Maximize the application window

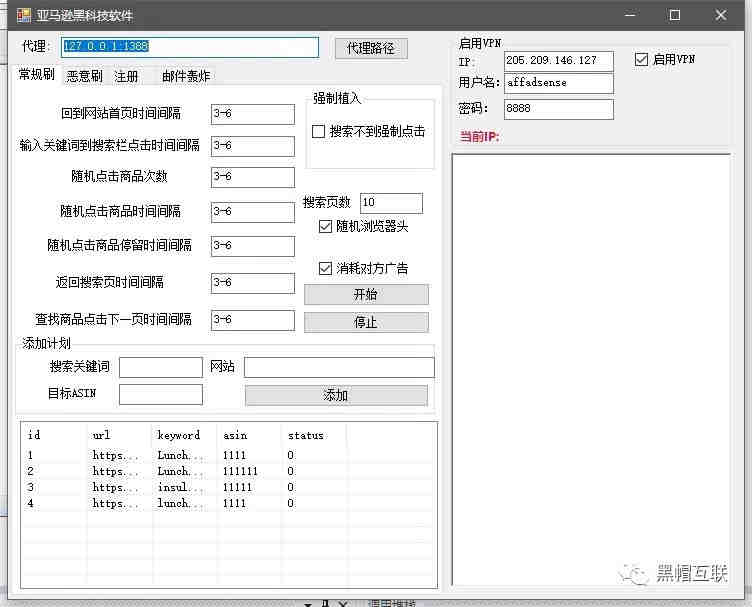[x=675, y=15]
